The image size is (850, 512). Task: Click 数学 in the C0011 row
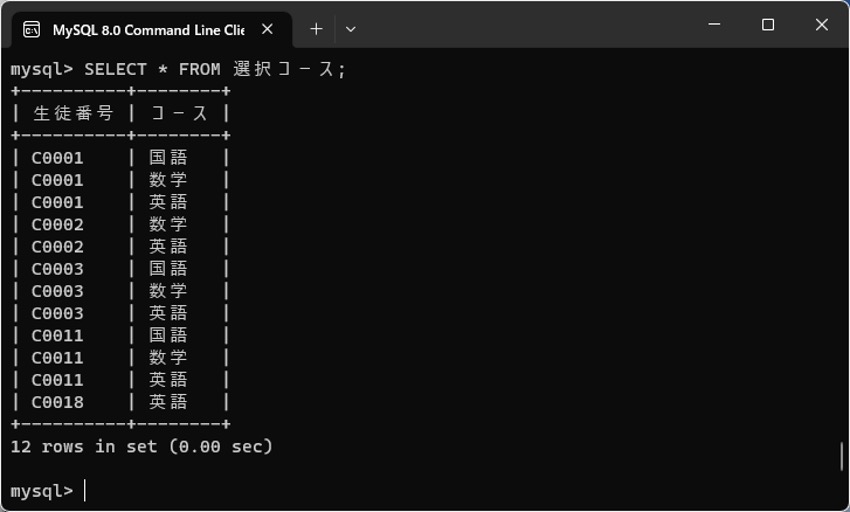(x=168, y=357)
